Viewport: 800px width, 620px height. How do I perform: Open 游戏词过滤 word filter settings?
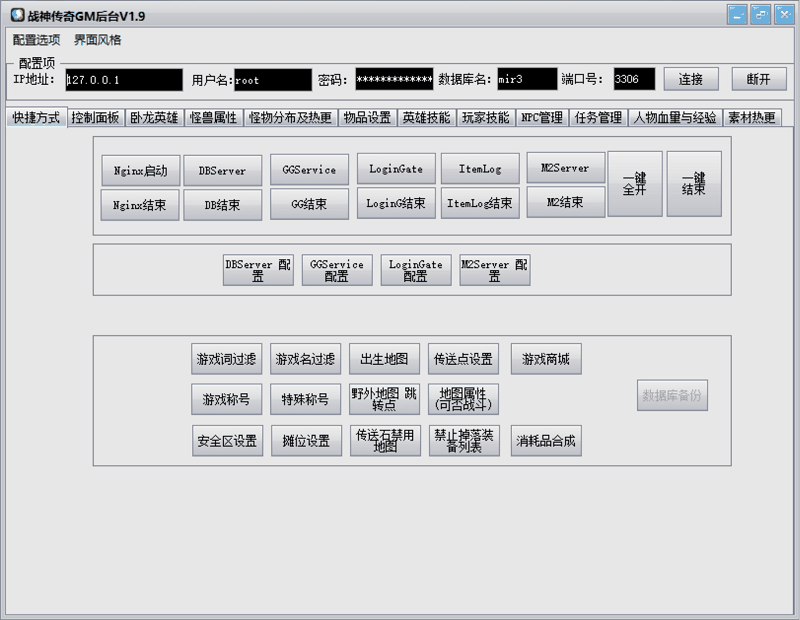225,358
